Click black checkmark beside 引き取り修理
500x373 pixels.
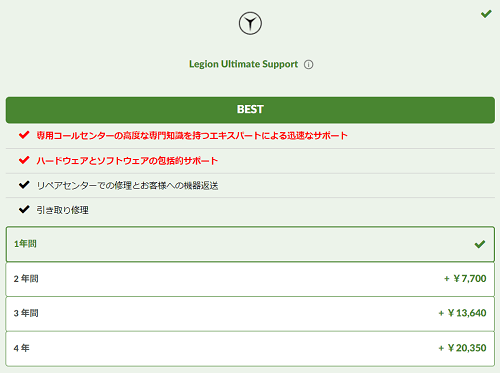click(x=24, y=209)
